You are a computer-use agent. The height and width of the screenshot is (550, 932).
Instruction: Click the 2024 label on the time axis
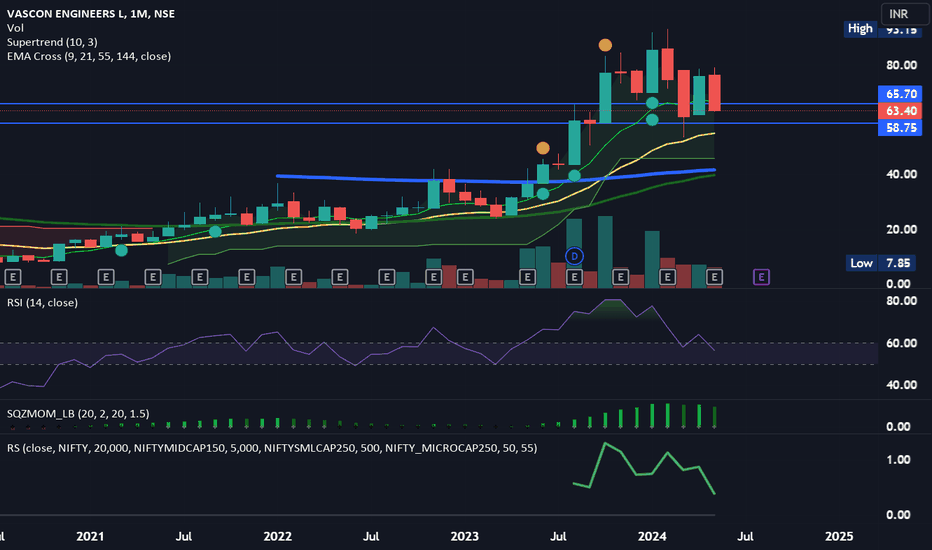click(x=652, y=536)
